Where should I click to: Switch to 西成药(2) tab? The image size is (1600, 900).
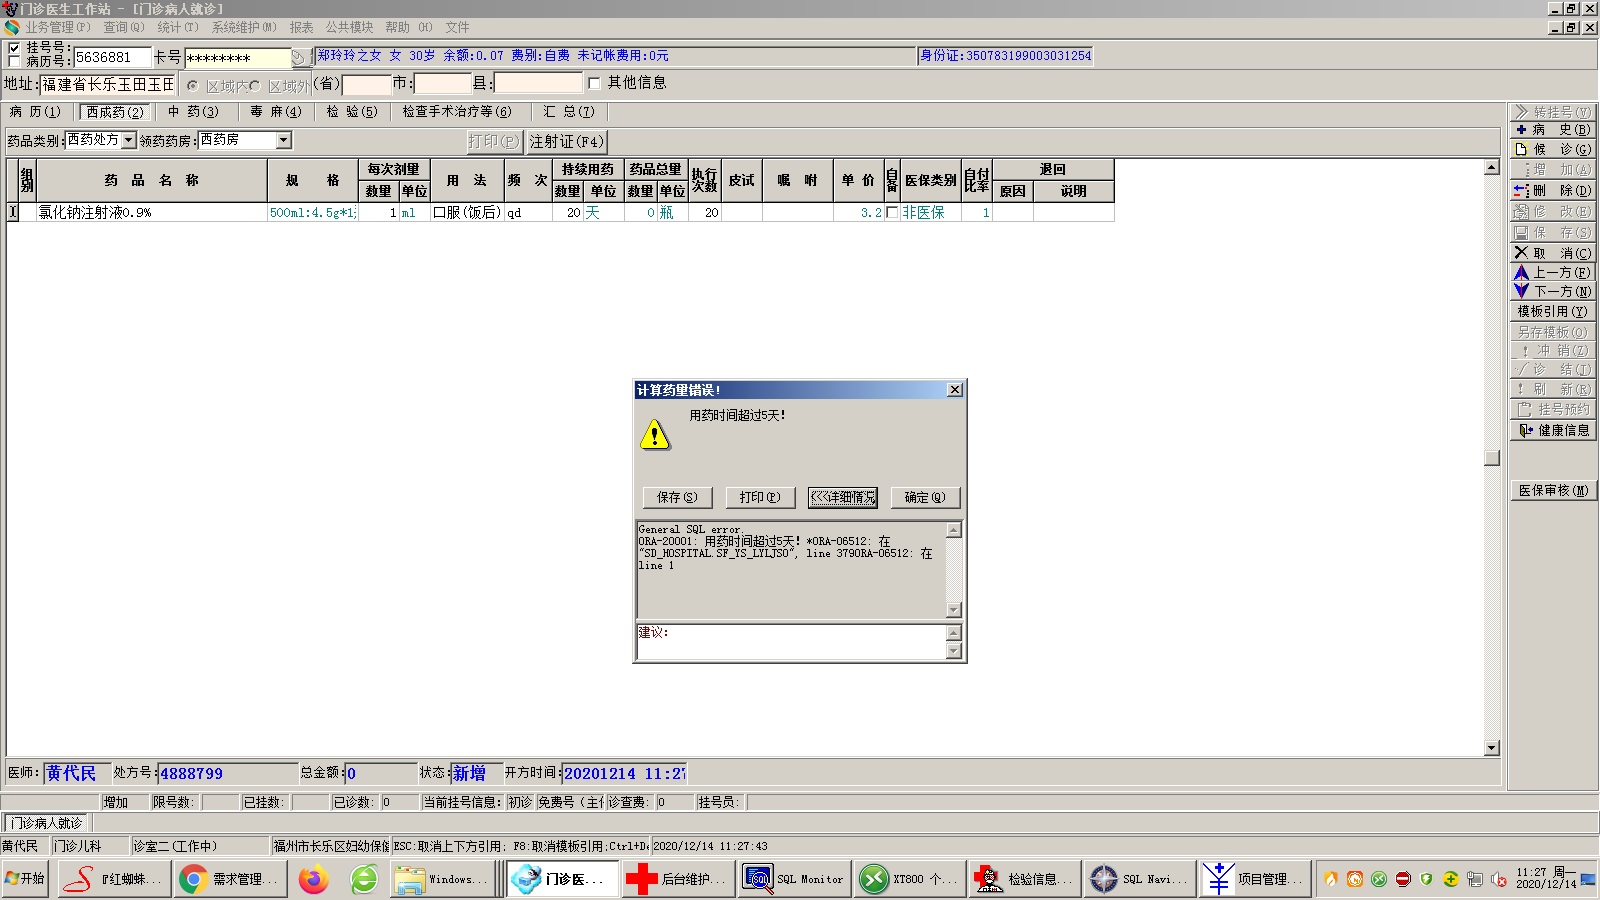[115, 112]
